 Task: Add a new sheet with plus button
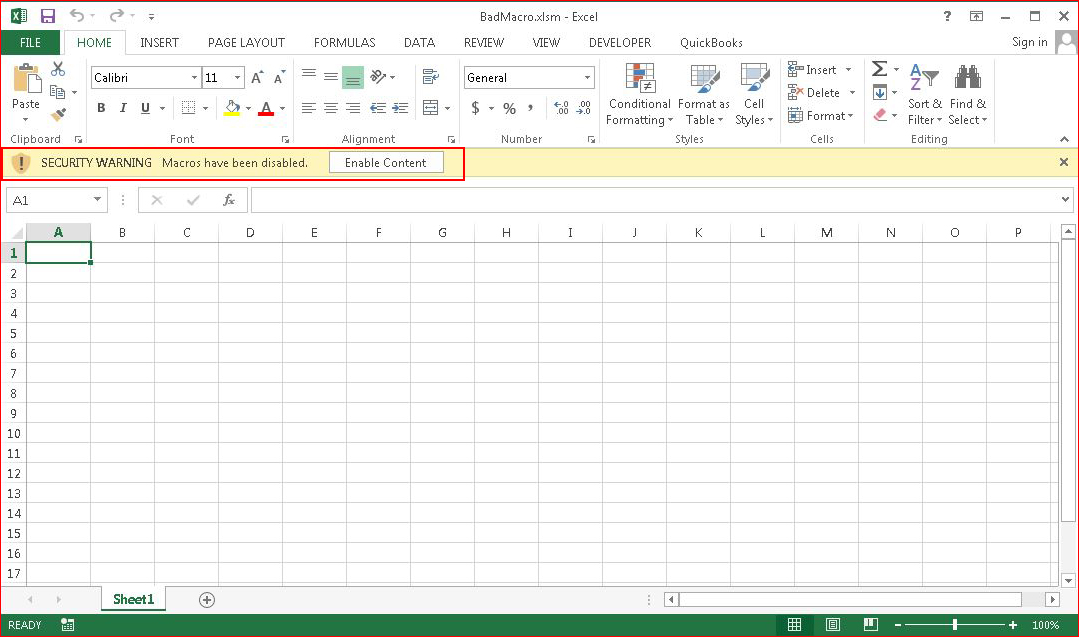[x=206, y=600]
